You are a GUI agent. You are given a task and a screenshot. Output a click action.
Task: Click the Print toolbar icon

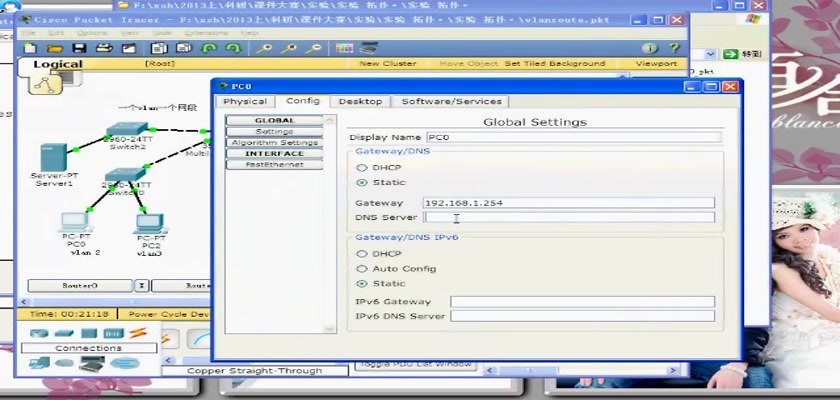tap(104, 49)
